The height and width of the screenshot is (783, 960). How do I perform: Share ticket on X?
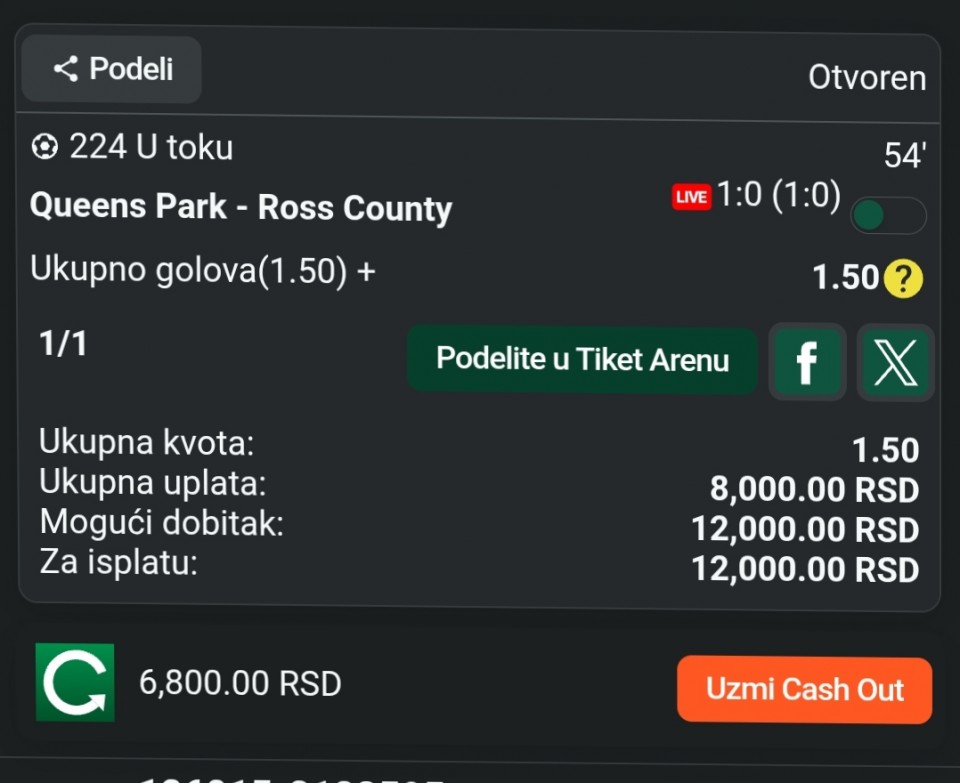pyautogui.click(x=895, y=361)
